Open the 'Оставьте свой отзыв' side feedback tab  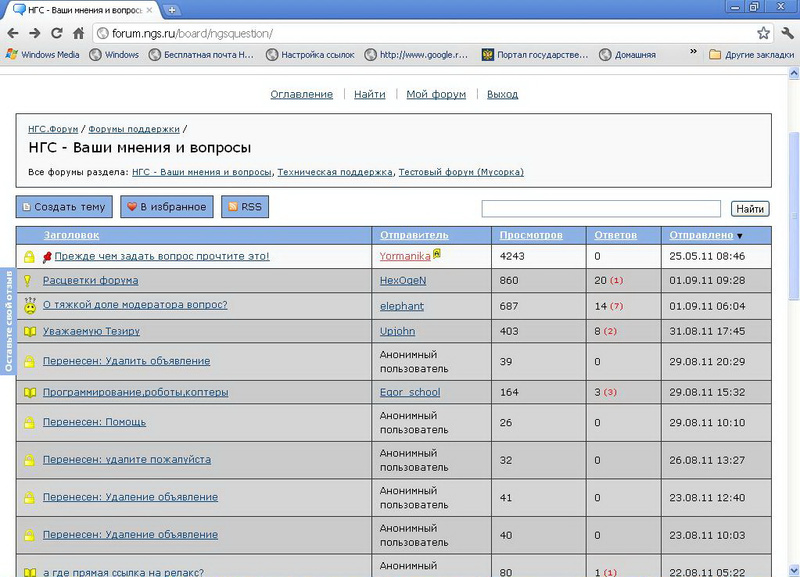8,320
